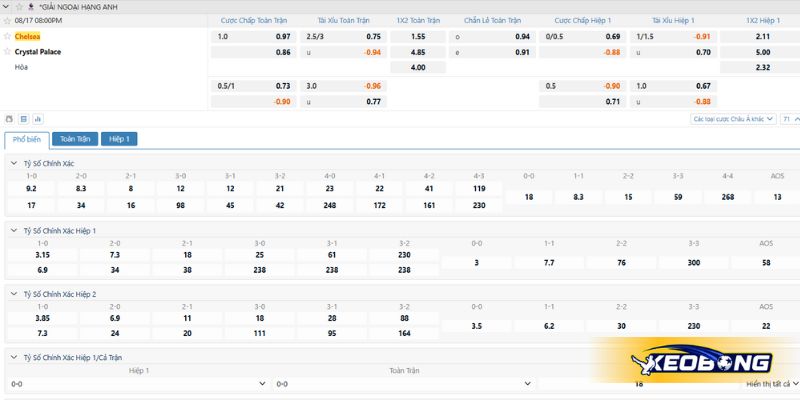The height and width of the screenshot is (400, 800).
Task: Pick first-half over 1.0 odds 0.67
Action: [673, 86]
